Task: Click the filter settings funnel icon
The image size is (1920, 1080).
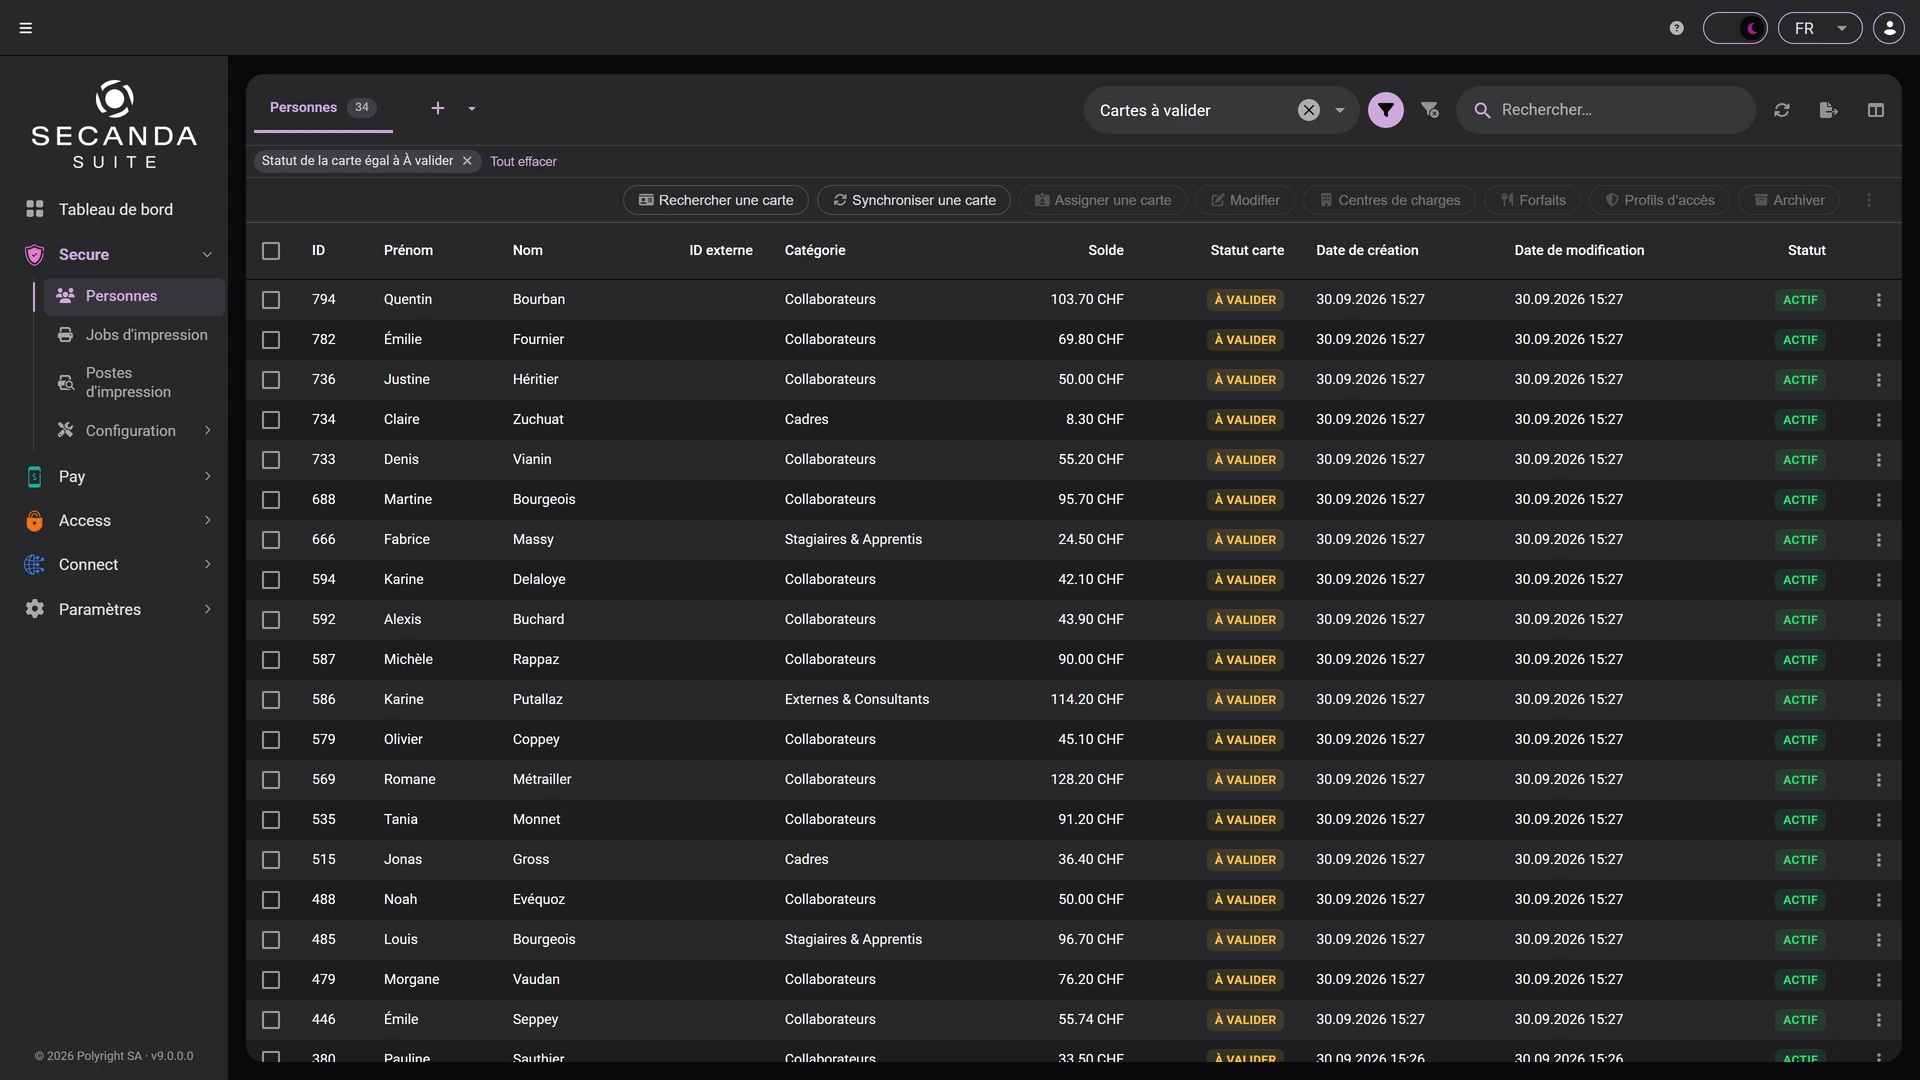Action: [x=1430, y=110]
